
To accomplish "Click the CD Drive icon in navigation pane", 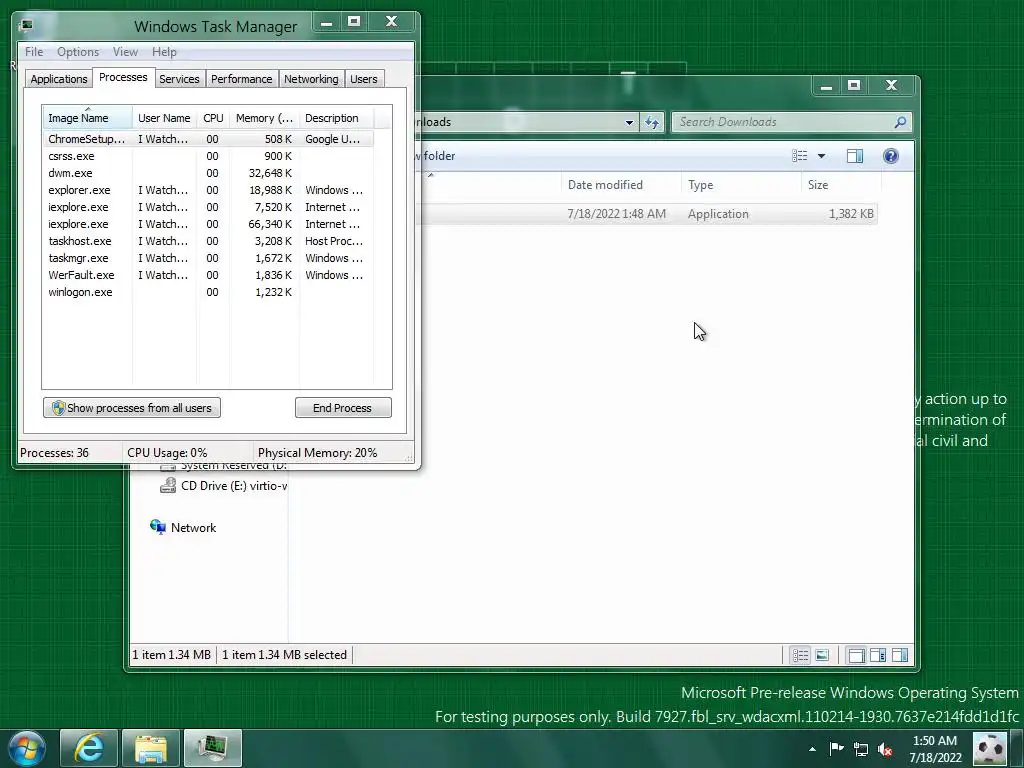I will [x=168, y=485].
